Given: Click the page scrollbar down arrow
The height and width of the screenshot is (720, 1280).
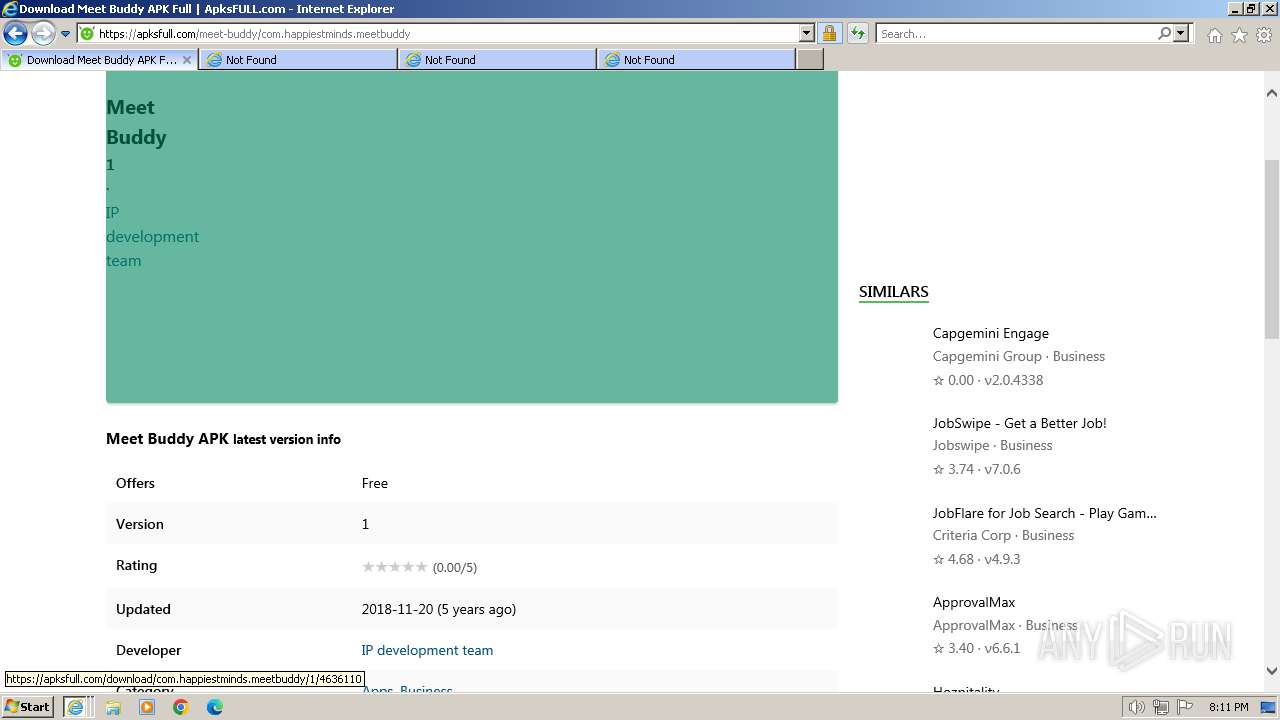Looking at the screenshot, I should pyautogui.click(x=1271, y=671).
